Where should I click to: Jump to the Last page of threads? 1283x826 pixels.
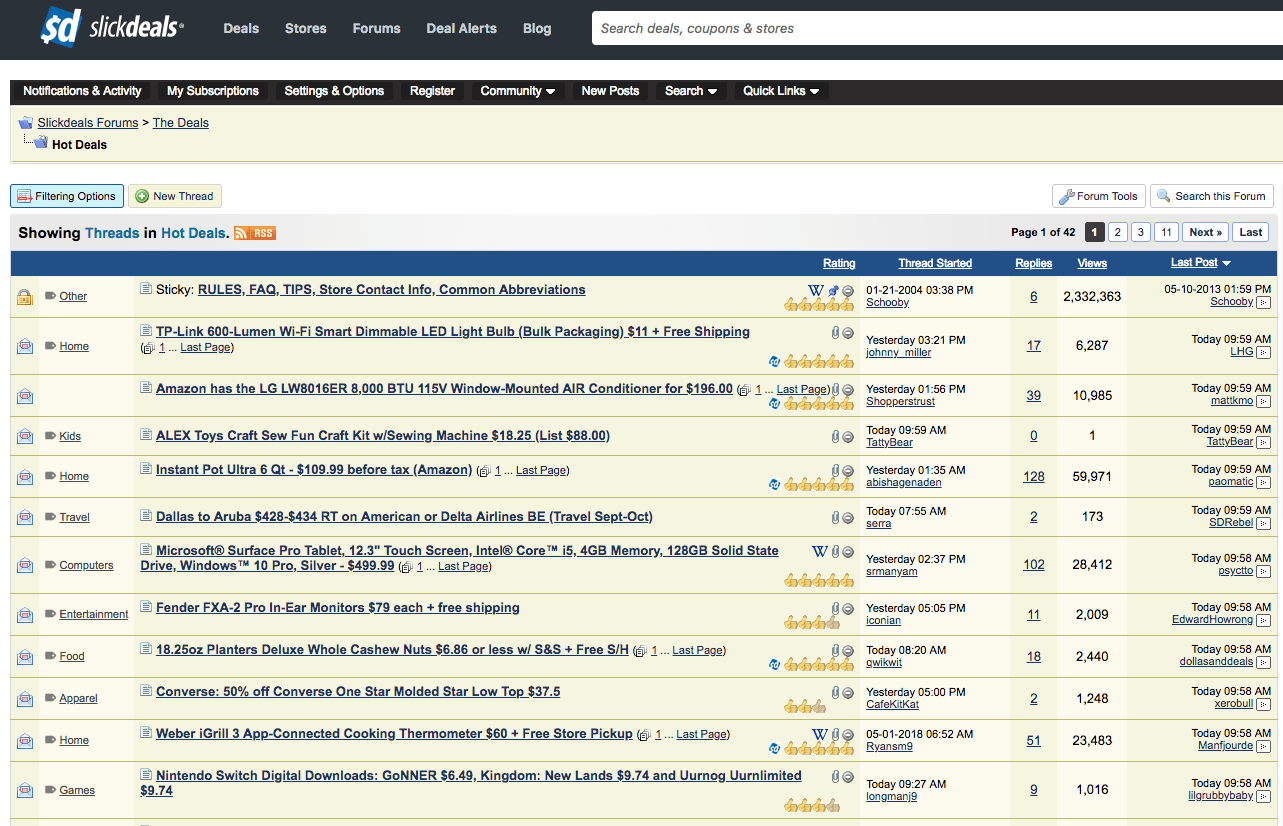click(x=1251, y=232)
